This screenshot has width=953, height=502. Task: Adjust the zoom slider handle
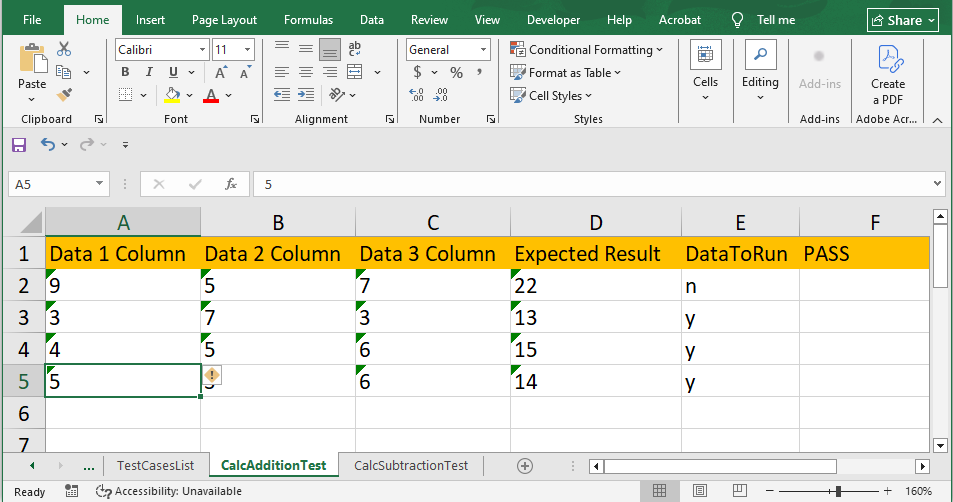pyautogui.click(x=838, y=491)
